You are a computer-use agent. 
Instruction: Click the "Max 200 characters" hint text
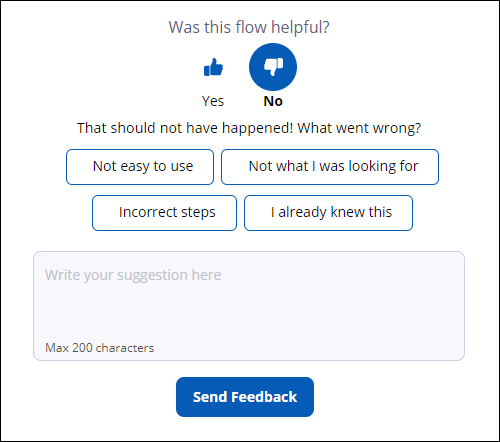pos(100,348)
